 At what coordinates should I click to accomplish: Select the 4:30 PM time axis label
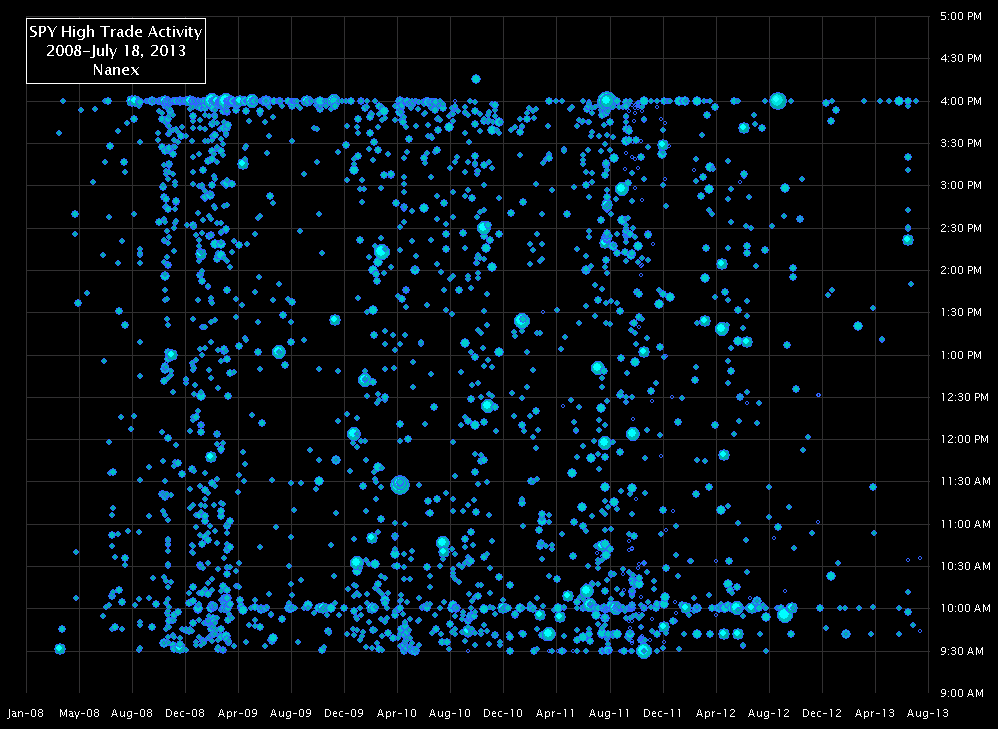point(960,59)
